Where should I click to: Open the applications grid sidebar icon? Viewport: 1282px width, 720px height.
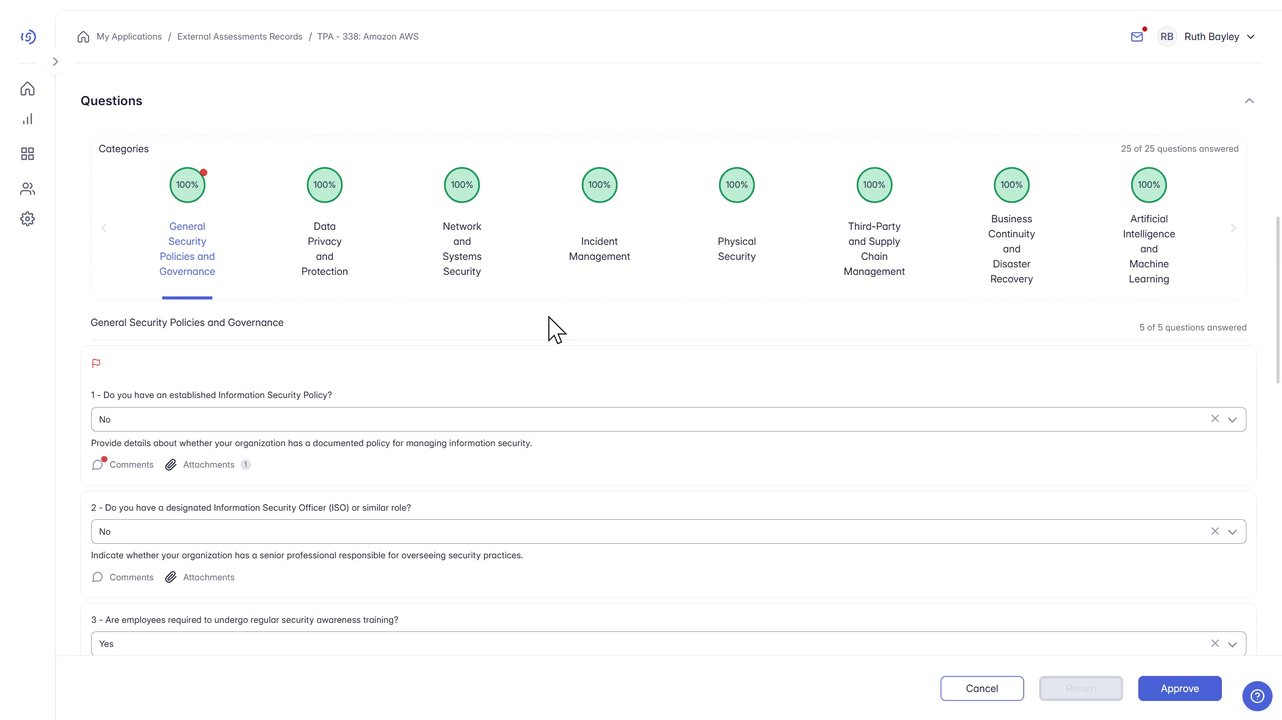coord(27,154)
